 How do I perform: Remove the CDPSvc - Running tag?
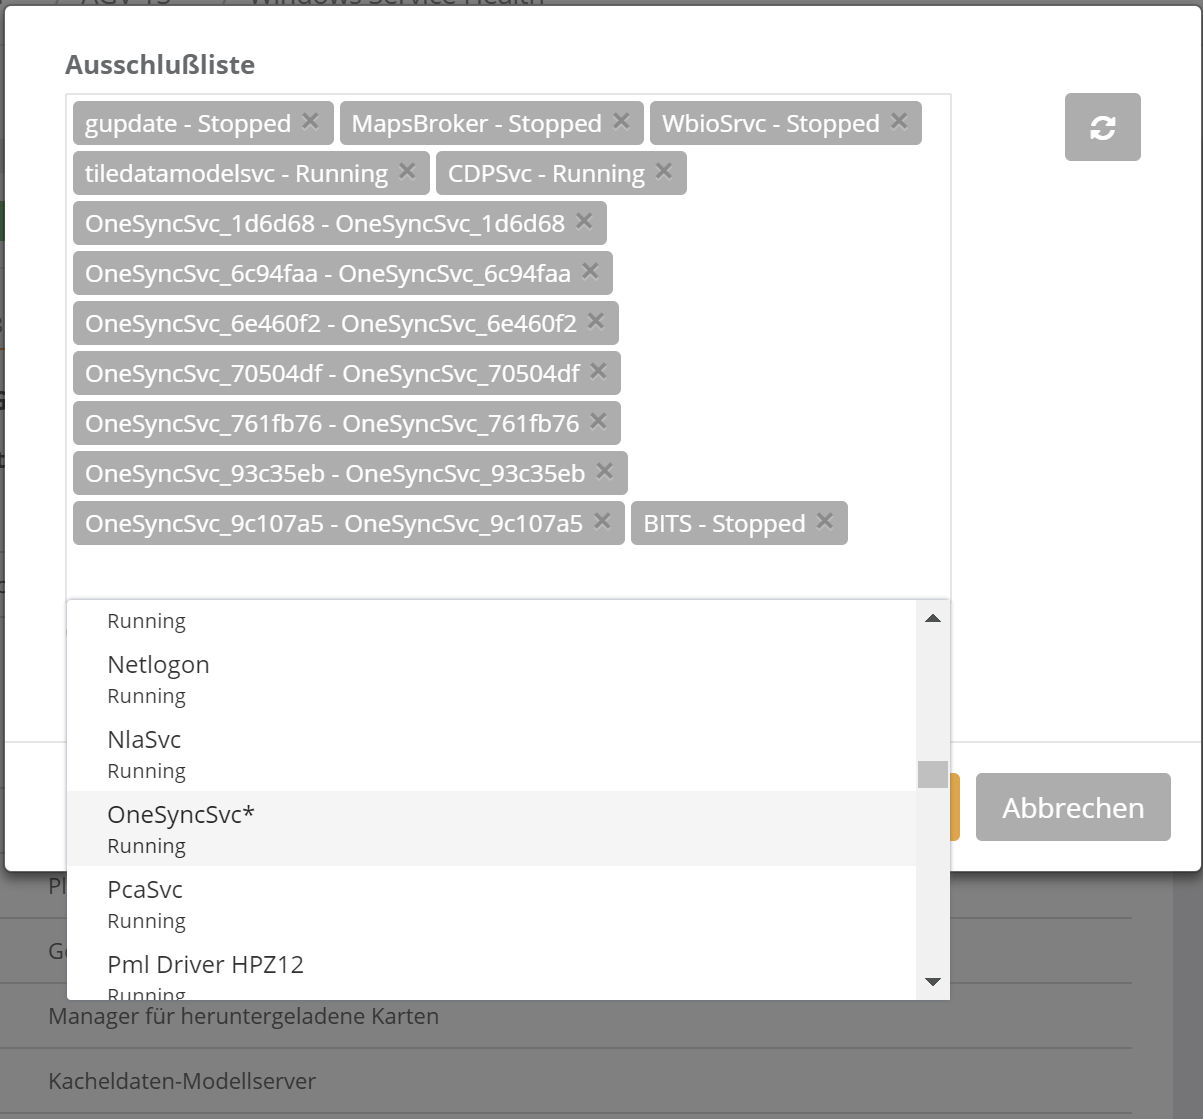(664, 171)
